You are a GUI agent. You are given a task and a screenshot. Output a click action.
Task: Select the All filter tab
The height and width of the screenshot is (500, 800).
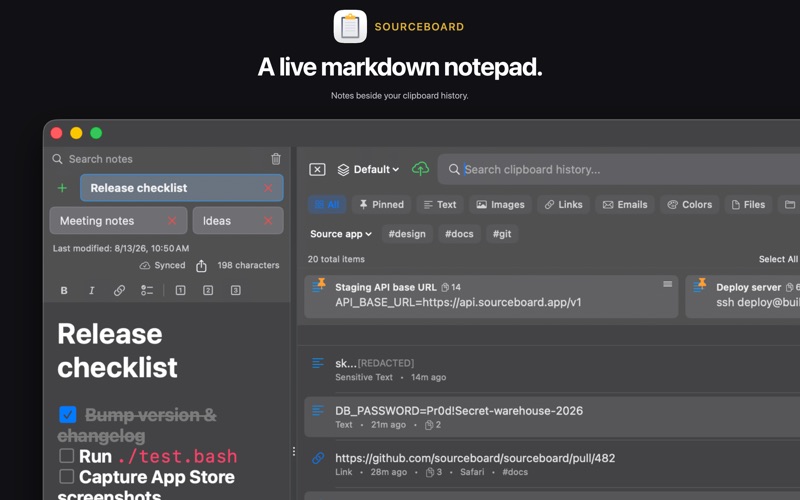tap(327, 205)
